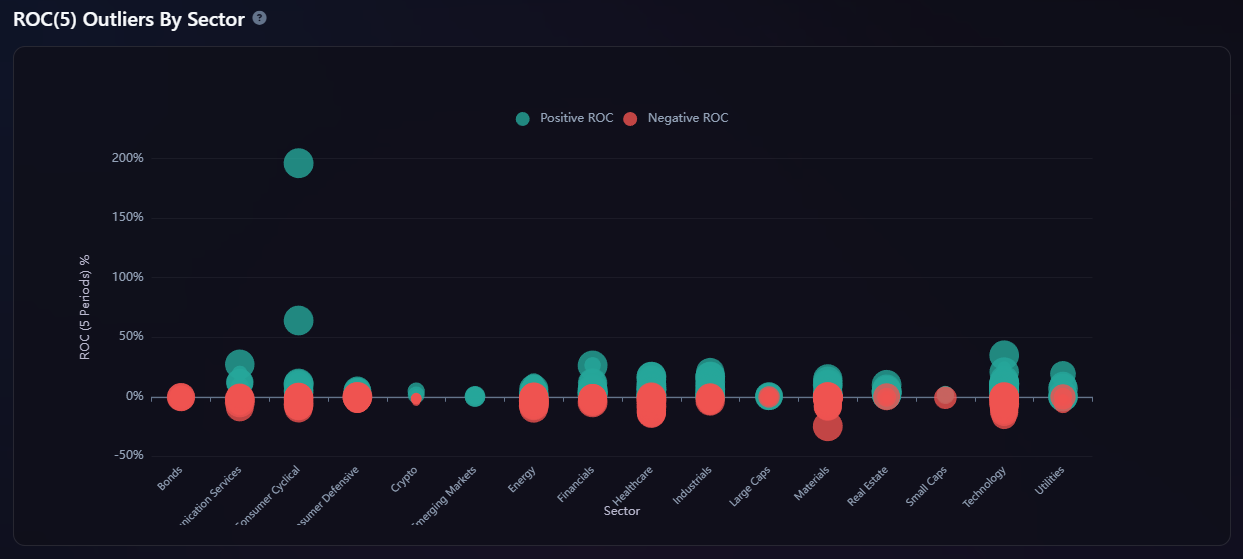1243x559 pixels.
Task: Select the lowest red Materials bubble
Action: (827, 428)
